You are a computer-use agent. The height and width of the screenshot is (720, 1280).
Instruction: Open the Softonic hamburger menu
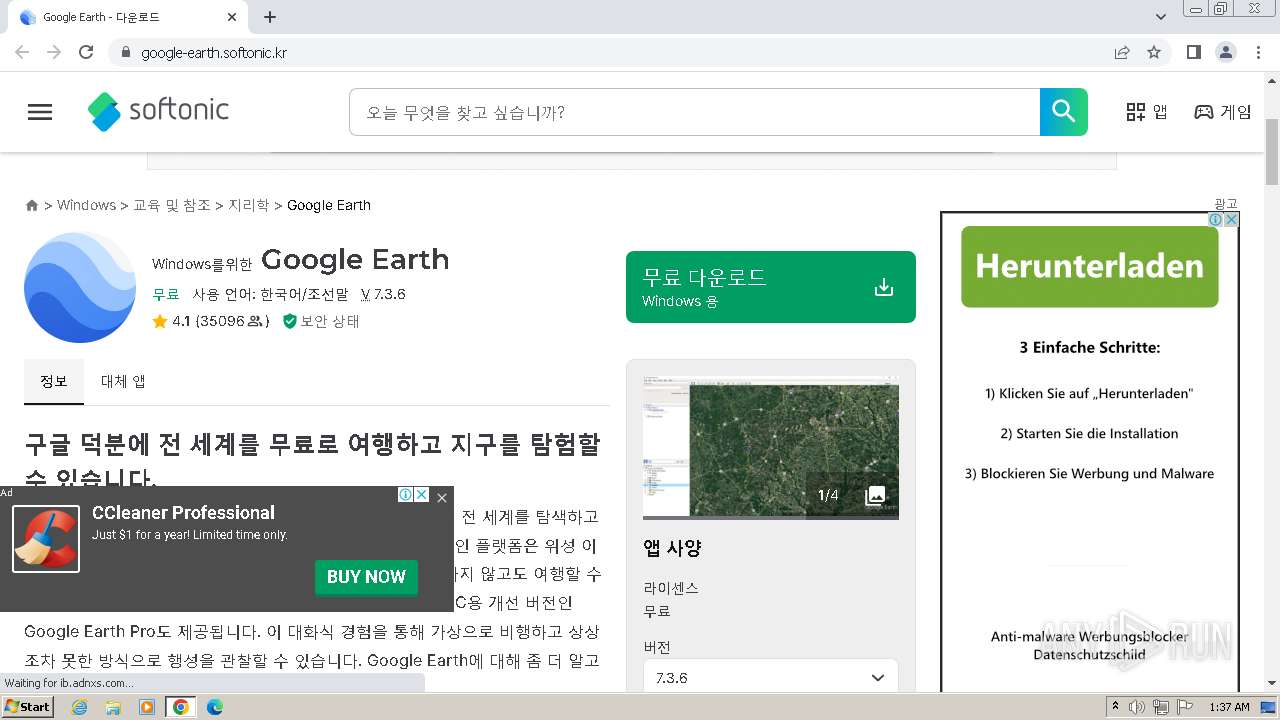pos(40,112)
